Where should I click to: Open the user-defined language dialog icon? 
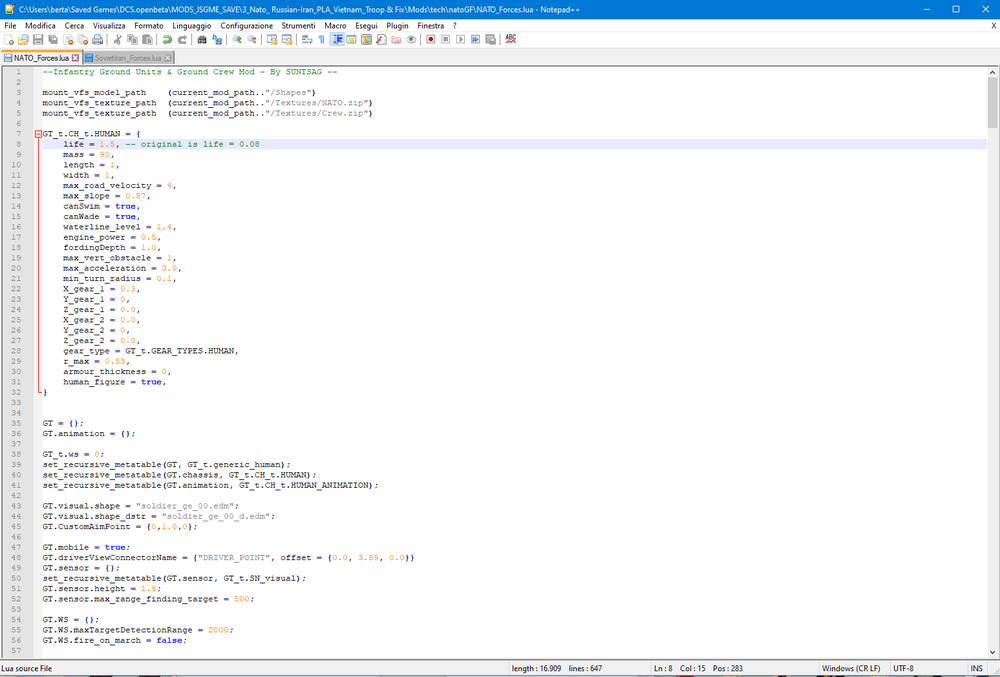351,40
